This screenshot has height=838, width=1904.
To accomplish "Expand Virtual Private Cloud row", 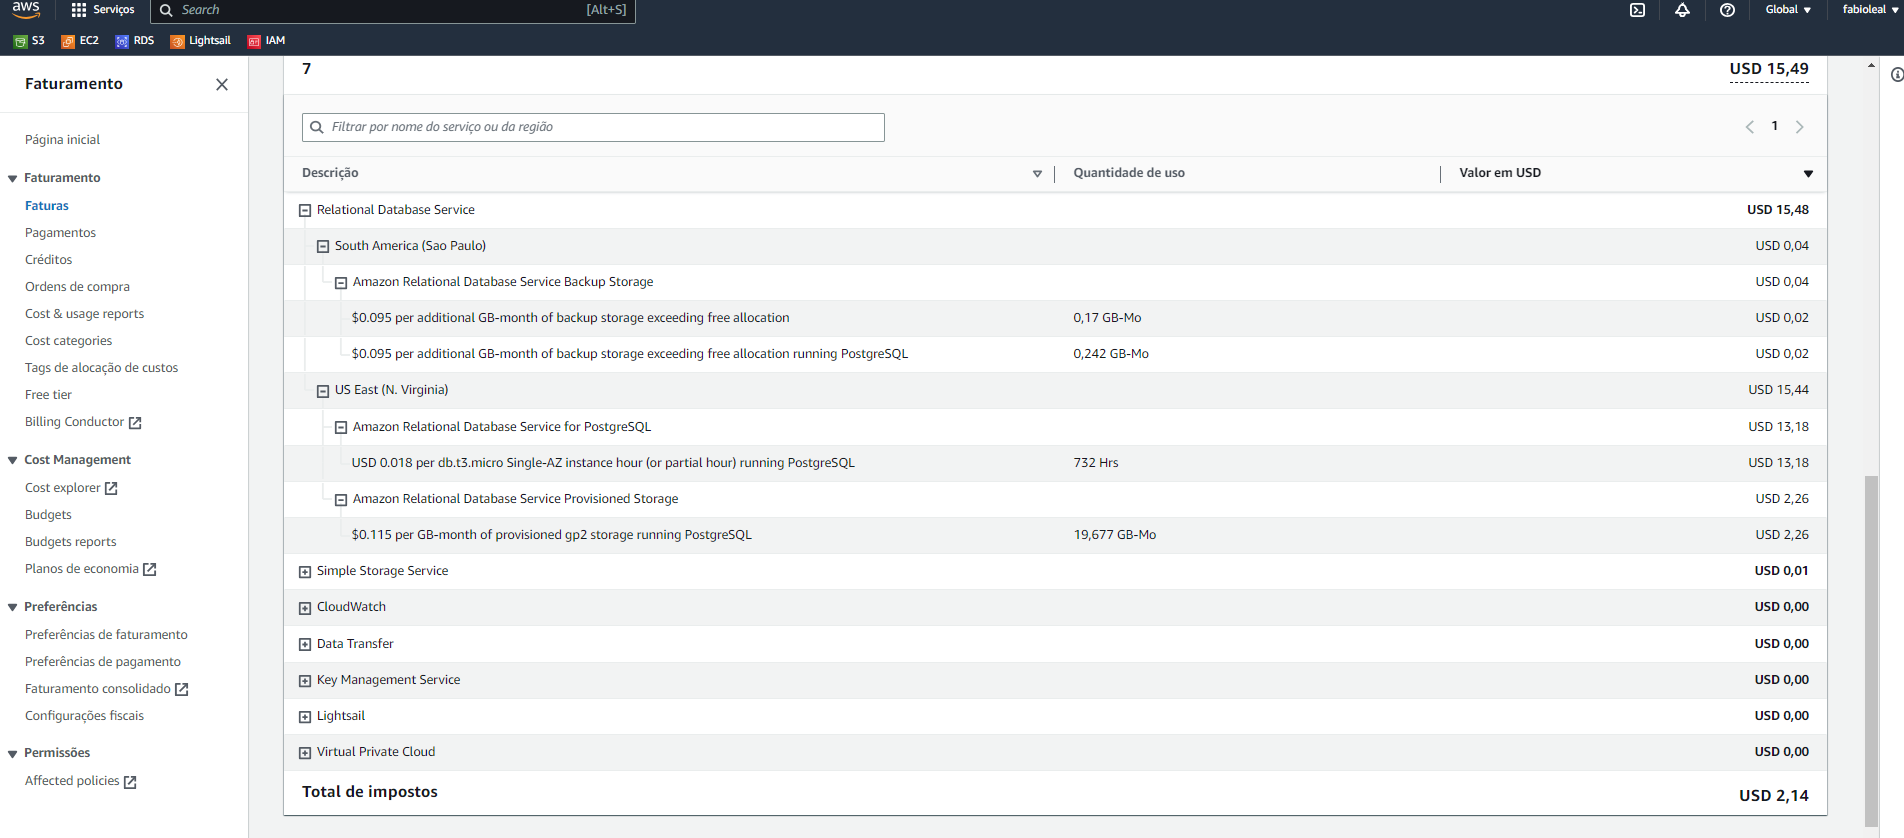I will pos(305,753).
